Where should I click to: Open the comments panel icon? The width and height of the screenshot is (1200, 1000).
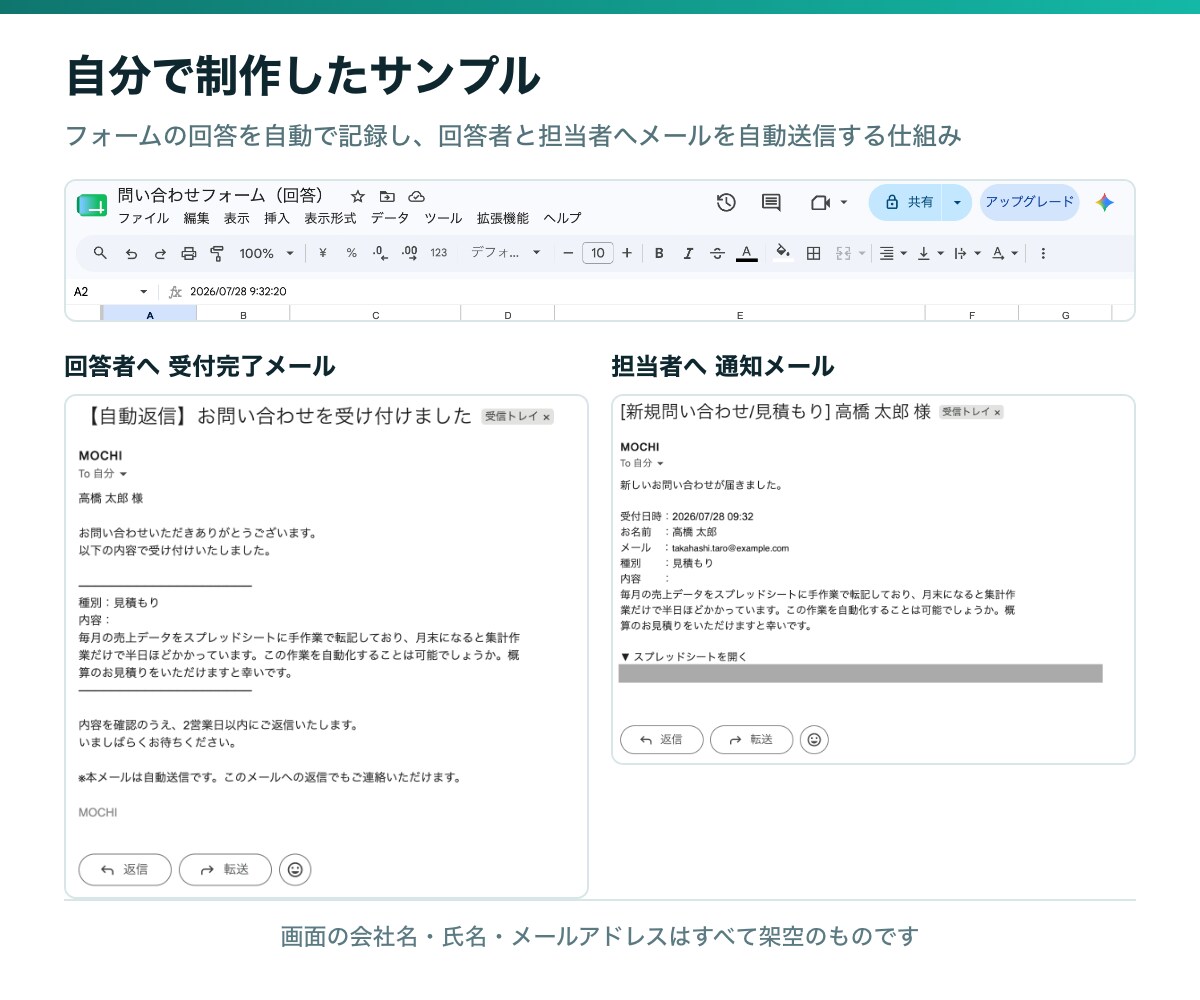click(x=771, y=203)
